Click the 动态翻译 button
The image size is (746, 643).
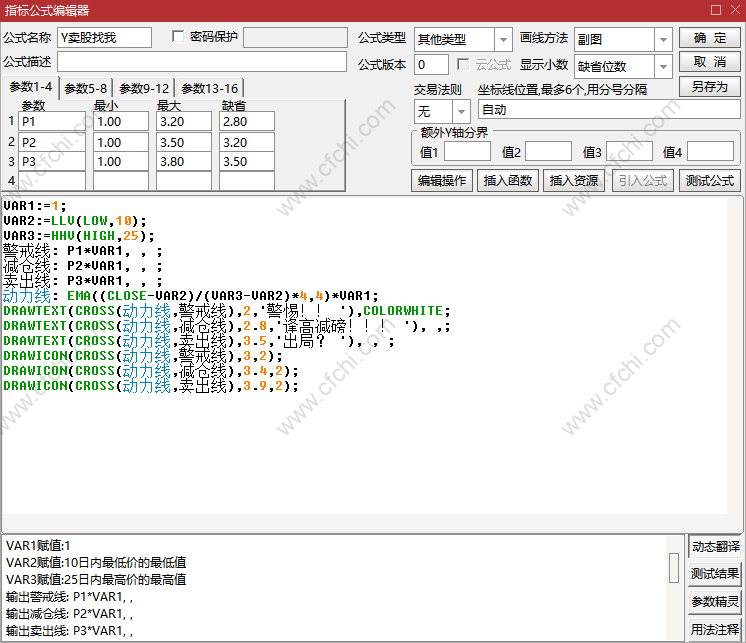tap(716, 546)
